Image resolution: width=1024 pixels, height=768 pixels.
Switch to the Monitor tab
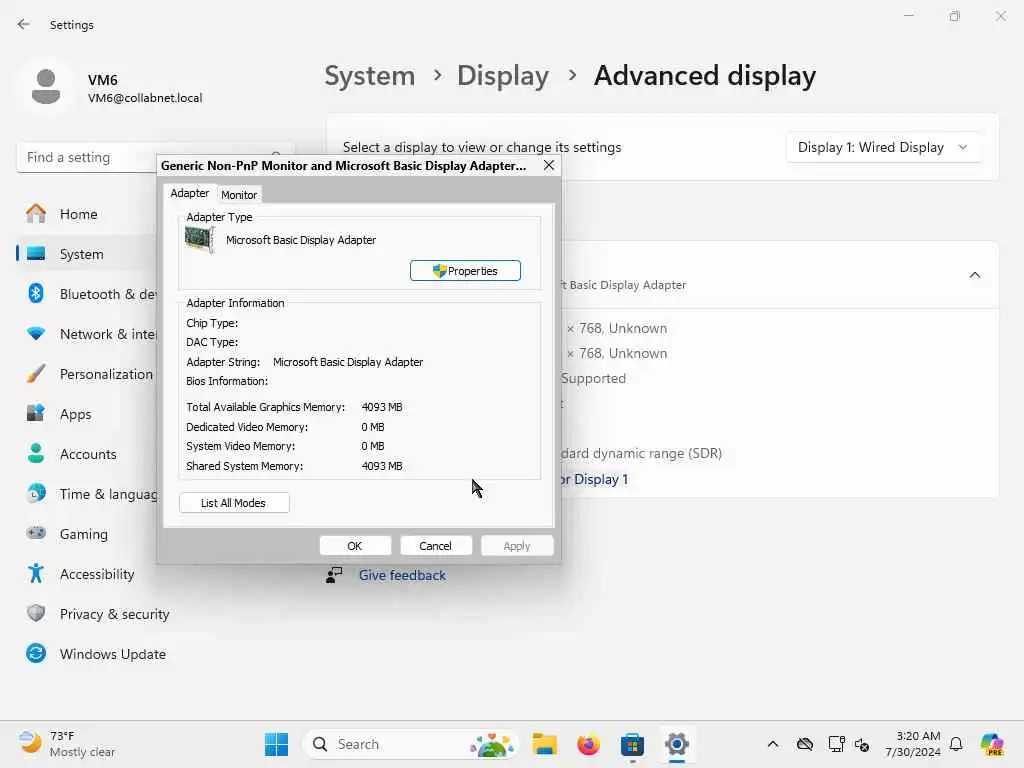click(239, 195)
